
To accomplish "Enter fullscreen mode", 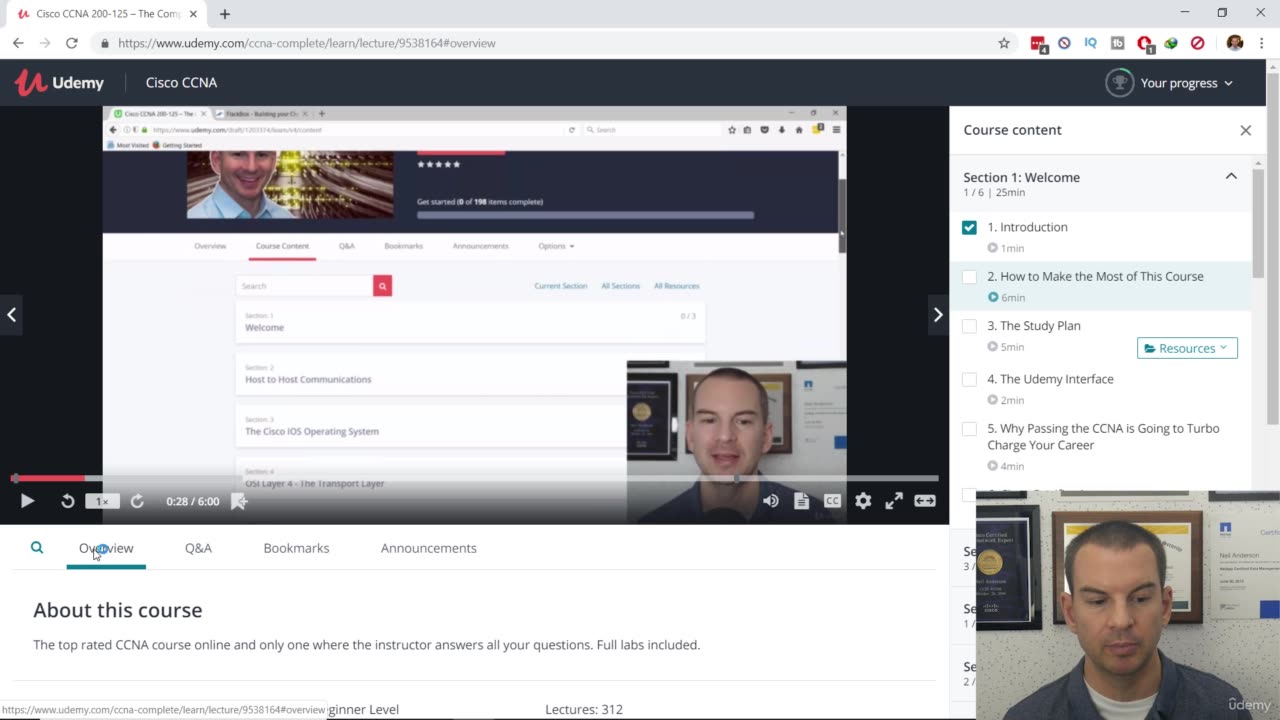I will tap(894, 501).
